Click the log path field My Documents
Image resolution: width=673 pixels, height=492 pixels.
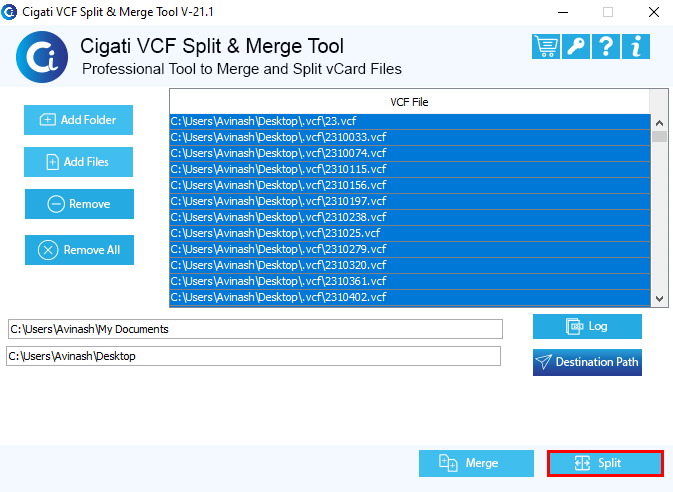coord(255,329)
